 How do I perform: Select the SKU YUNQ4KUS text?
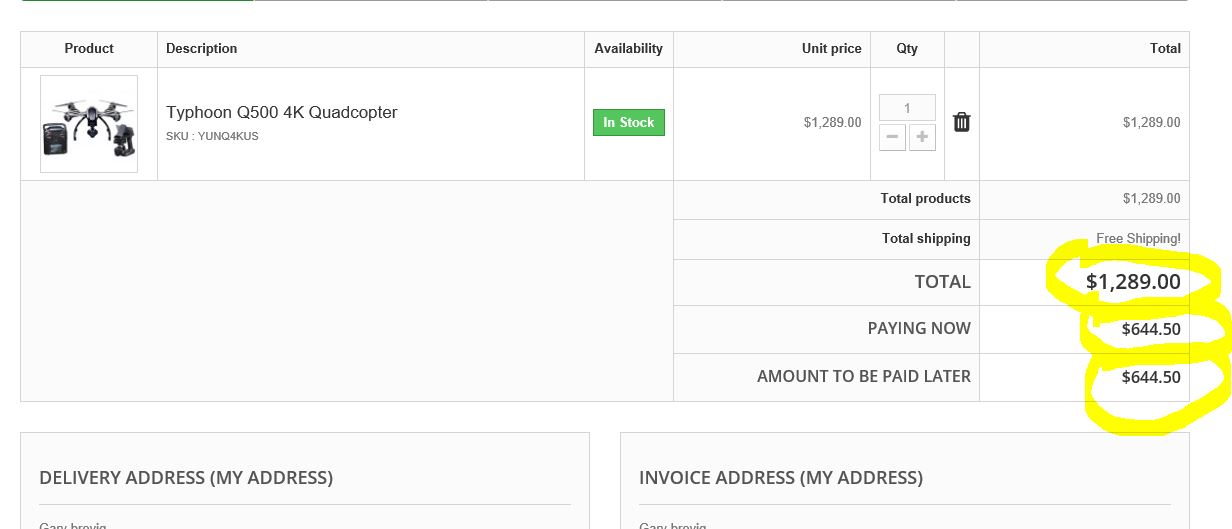[x=212, y=136]
